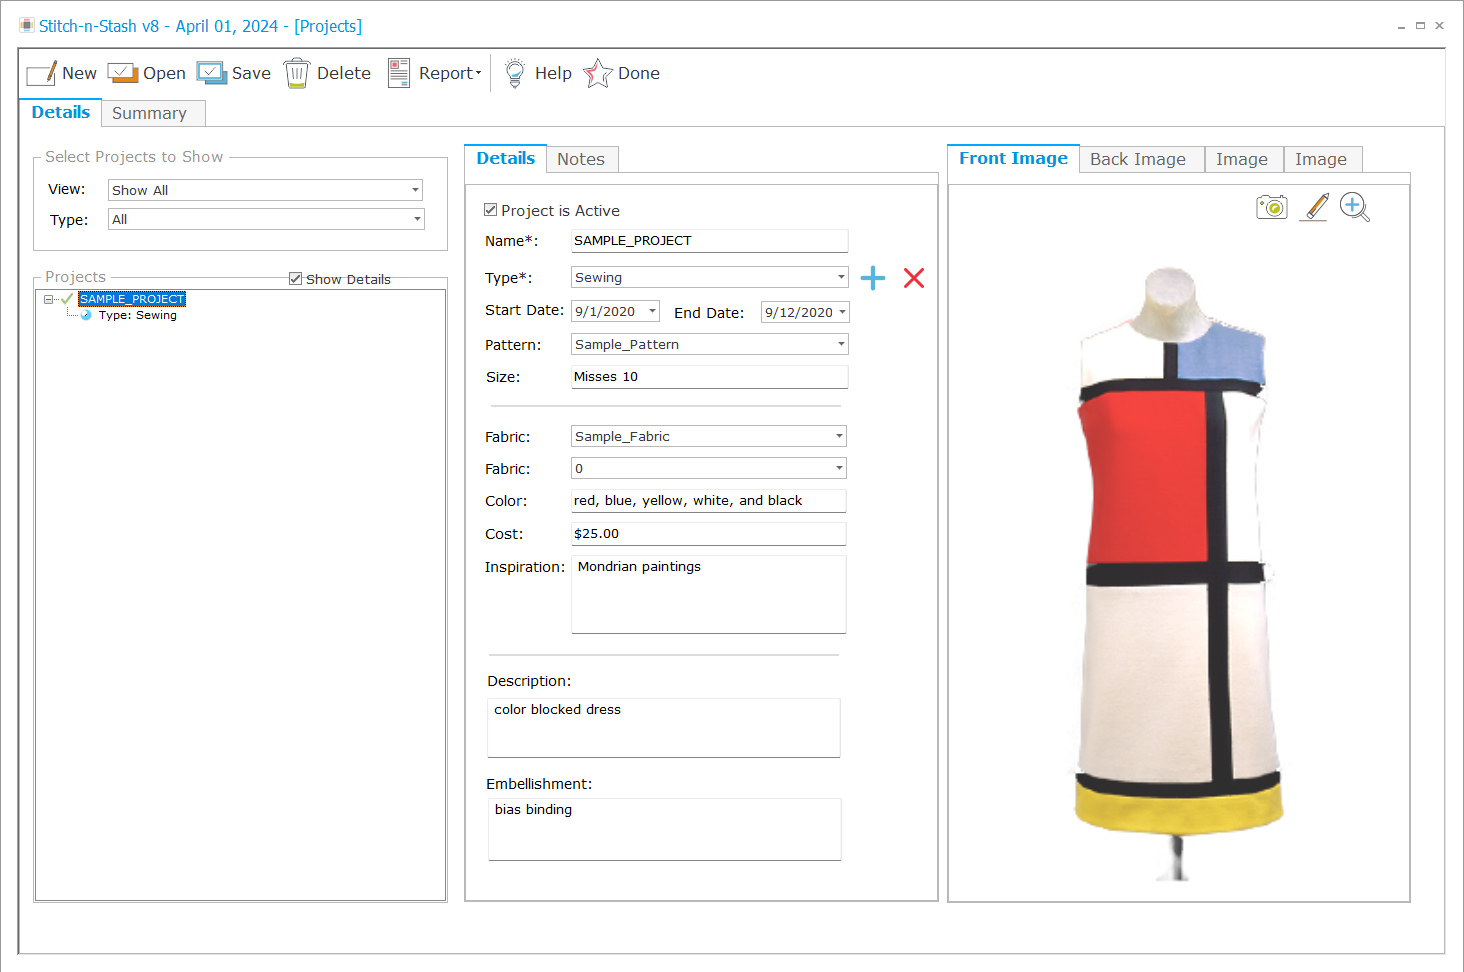1464x972 pixels.
Task: Select the Front Image tab
Action: [x=1013, y=158]
